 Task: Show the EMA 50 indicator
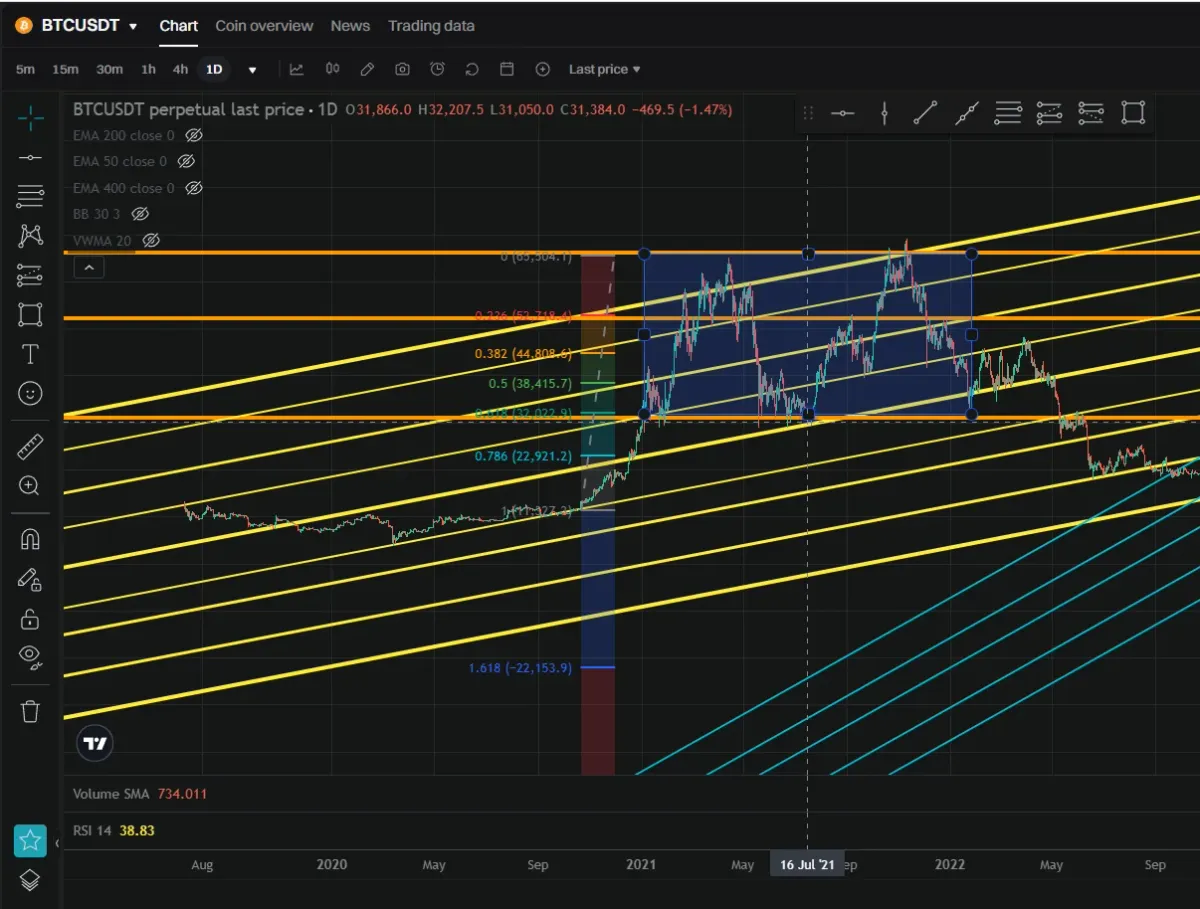tap(185, 161)
